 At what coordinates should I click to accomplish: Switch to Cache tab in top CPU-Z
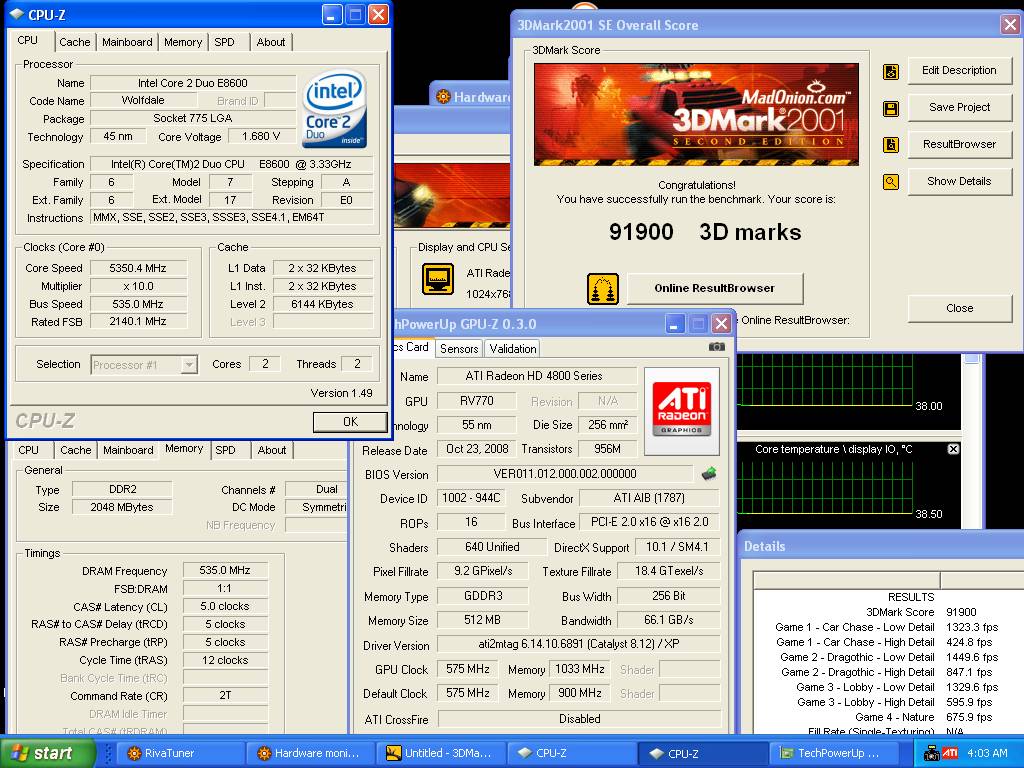(74, 42)
